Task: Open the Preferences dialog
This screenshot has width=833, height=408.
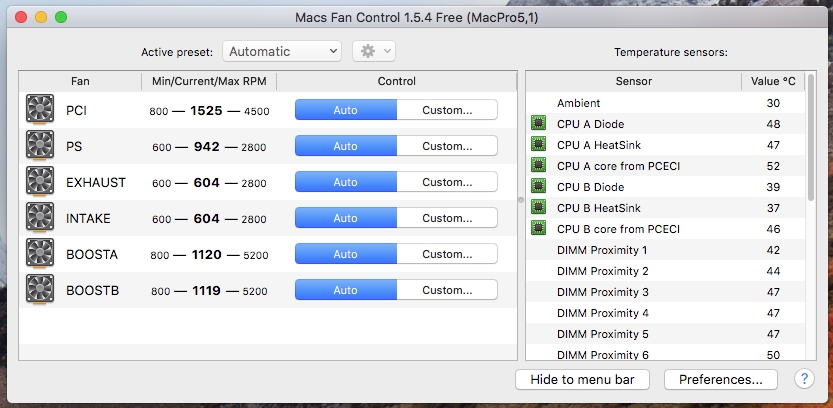Action: [720, 379]
